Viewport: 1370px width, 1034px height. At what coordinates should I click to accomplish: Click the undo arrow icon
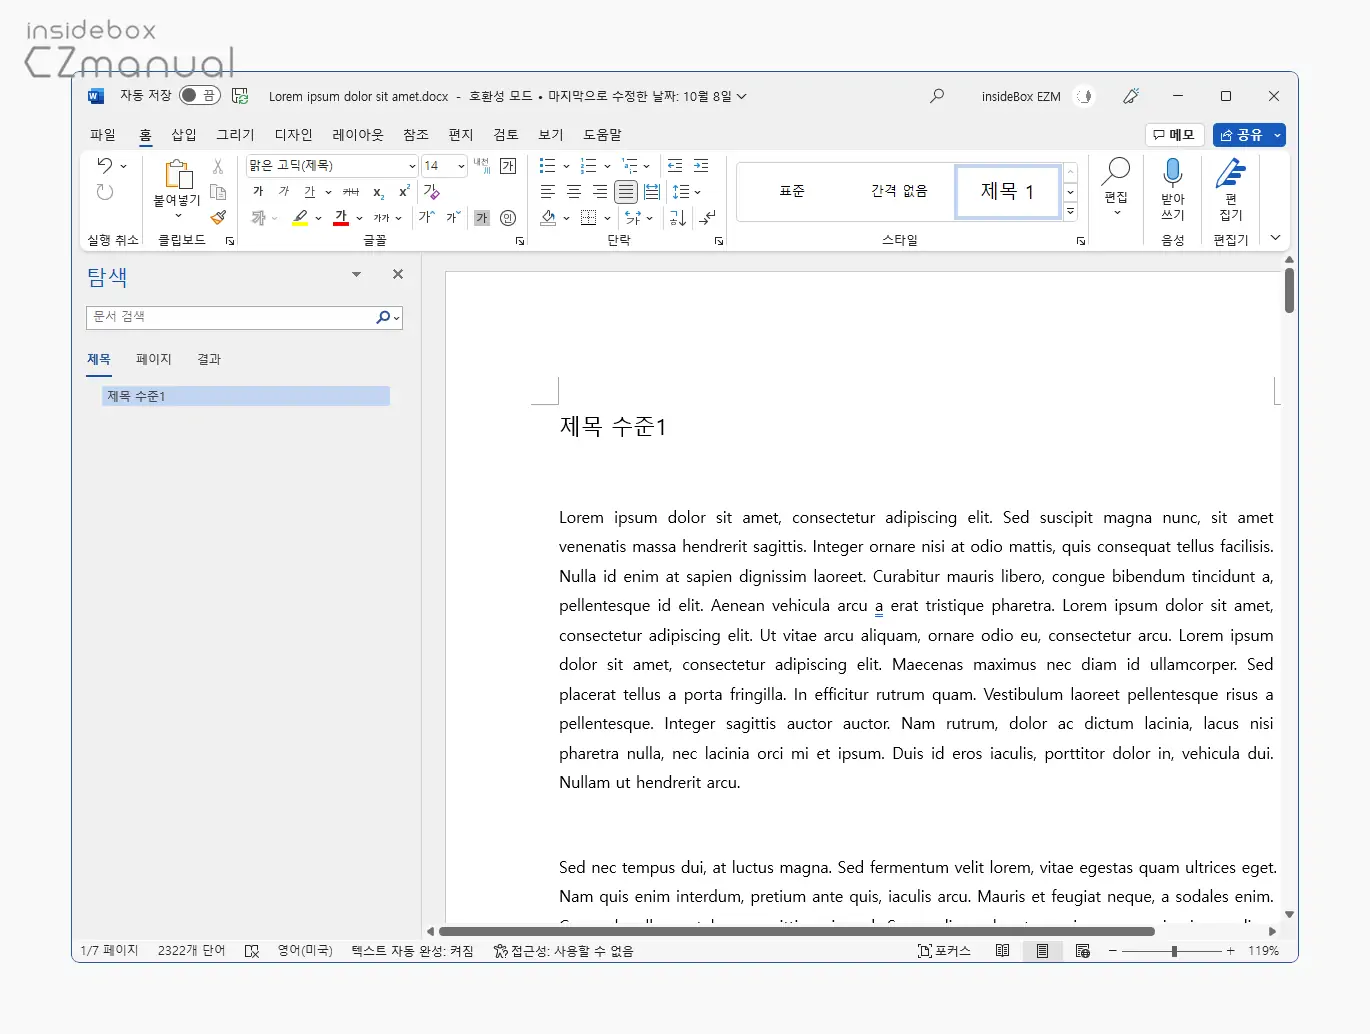(x=105, y=165)
